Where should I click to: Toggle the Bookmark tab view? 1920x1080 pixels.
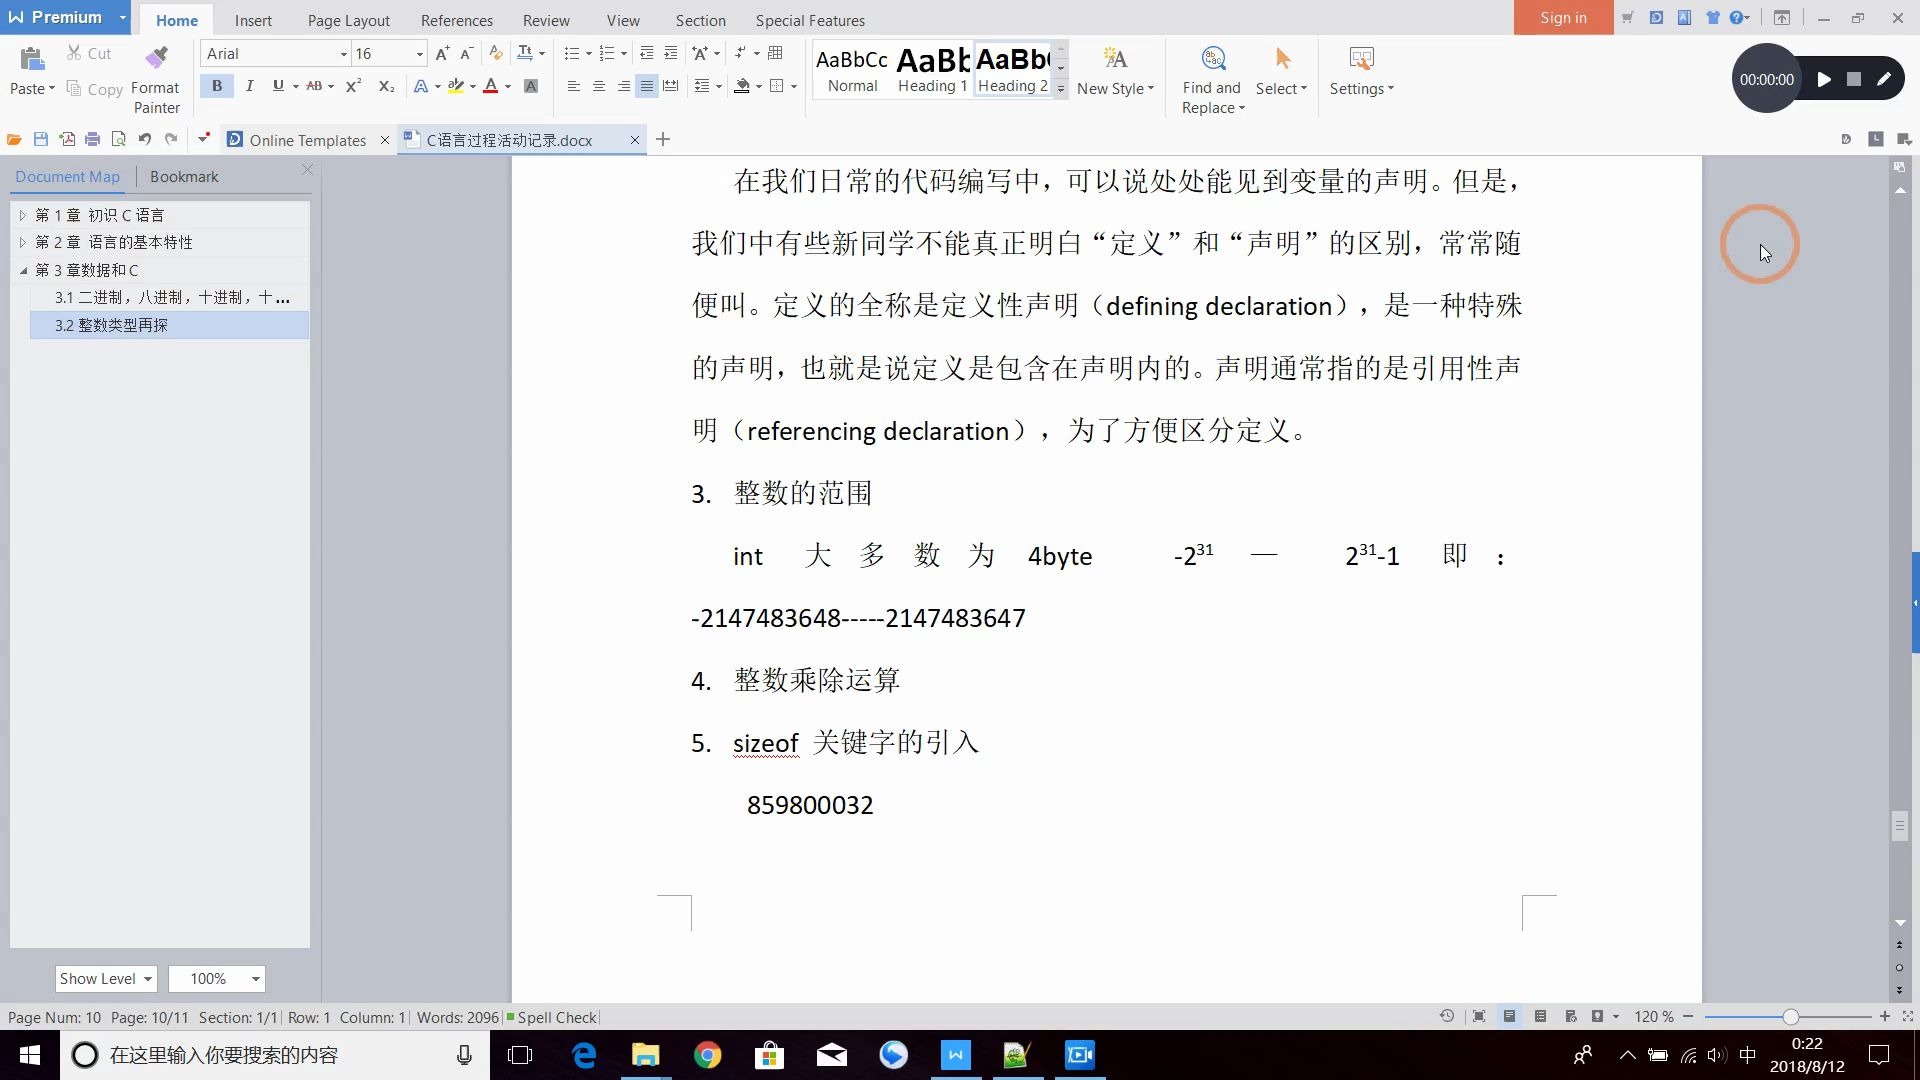pos(183,175)
